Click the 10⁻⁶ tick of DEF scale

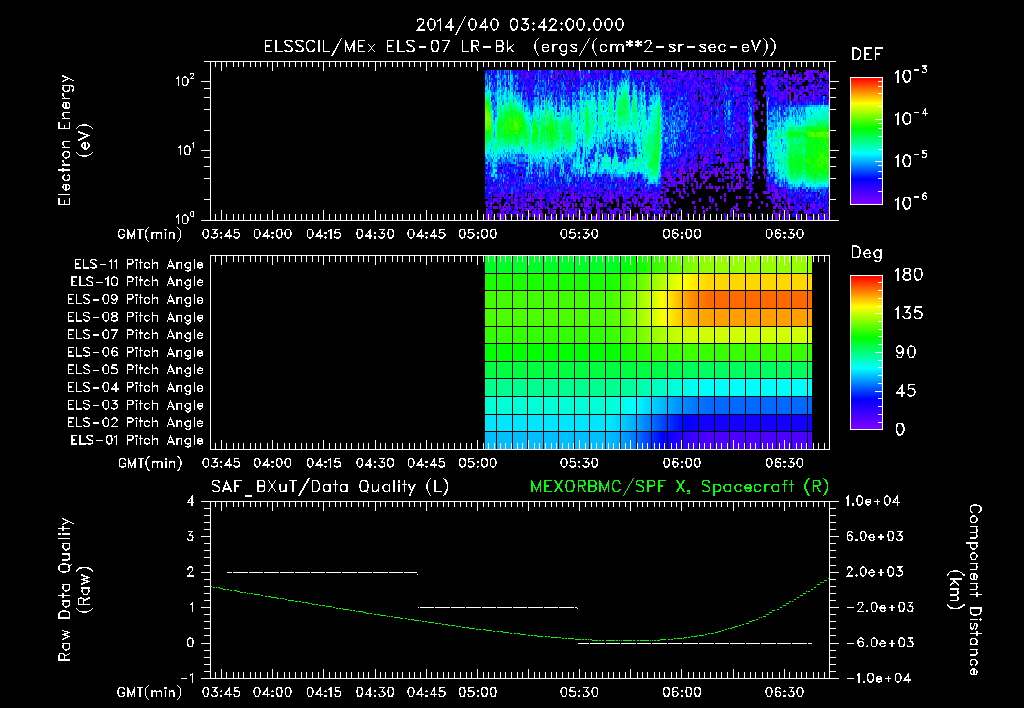pos(910,201)
